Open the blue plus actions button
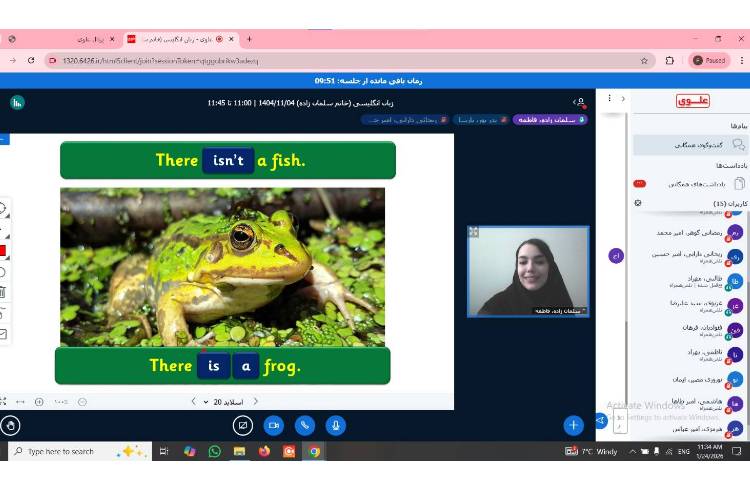Viewport: 750px width, 480px height. click(x=573, y=425)
